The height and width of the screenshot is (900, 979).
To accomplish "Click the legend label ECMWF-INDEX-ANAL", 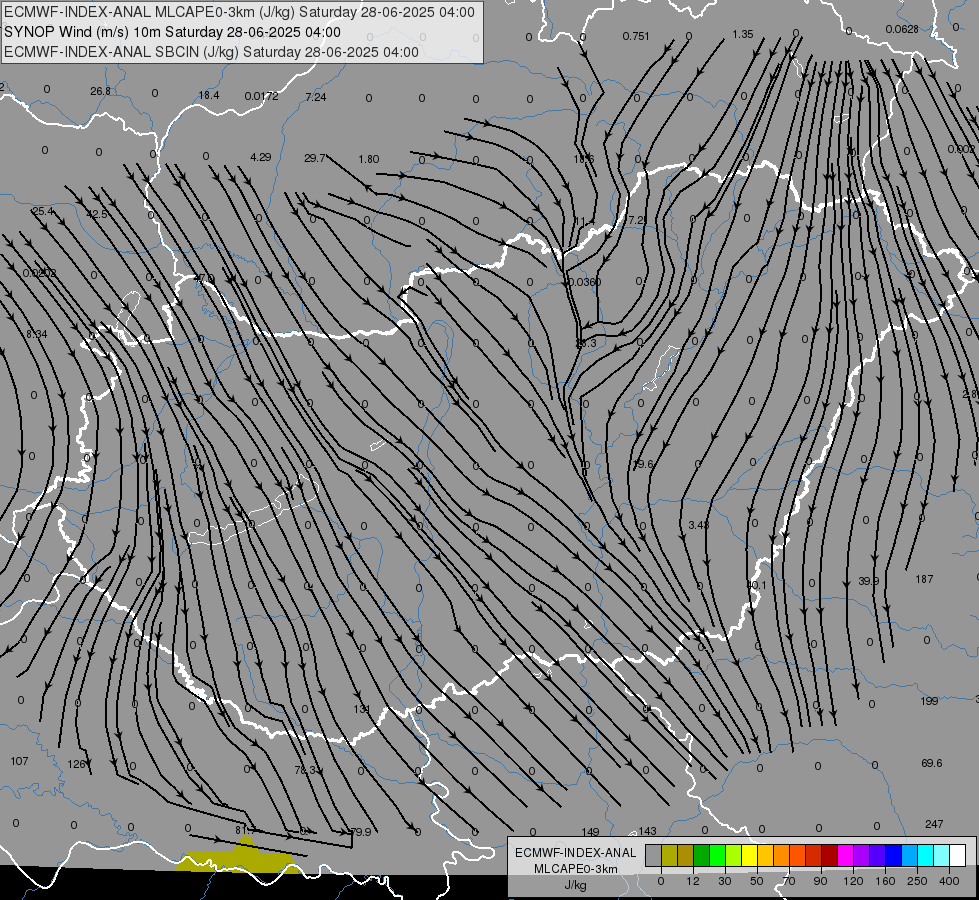I will point(575,853).
